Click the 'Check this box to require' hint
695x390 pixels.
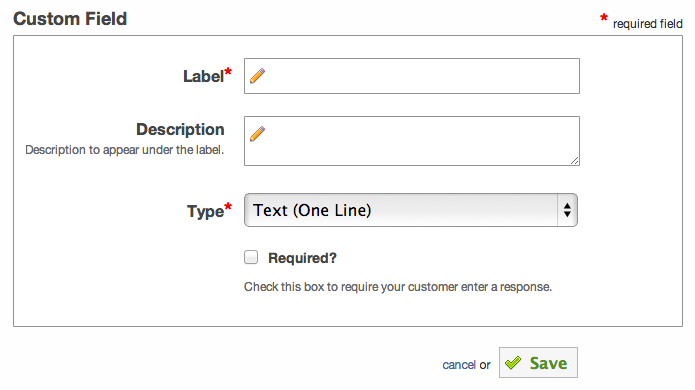click(398, 287)
